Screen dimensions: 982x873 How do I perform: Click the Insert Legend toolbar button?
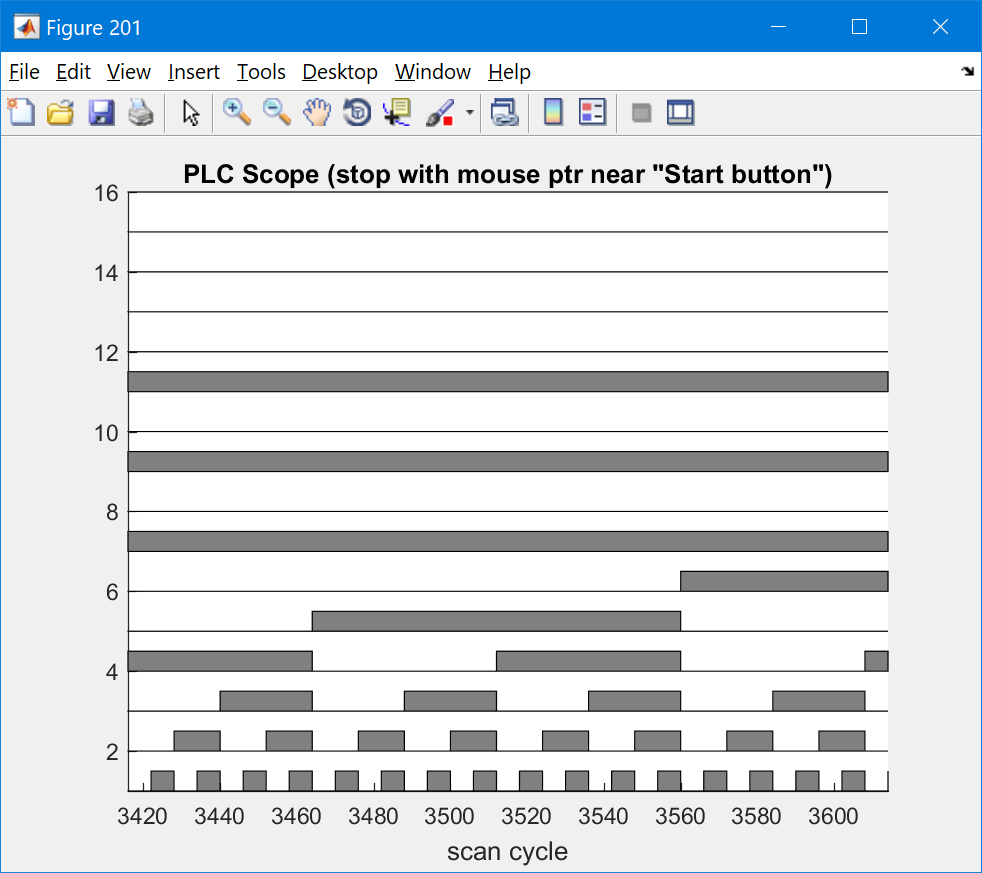click(x=593, y=113)
